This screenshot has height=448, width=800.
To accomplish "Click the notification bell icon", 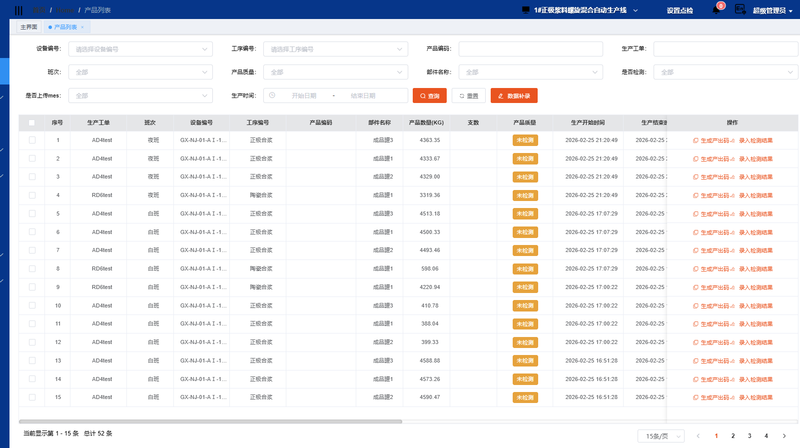I will 716,10.
